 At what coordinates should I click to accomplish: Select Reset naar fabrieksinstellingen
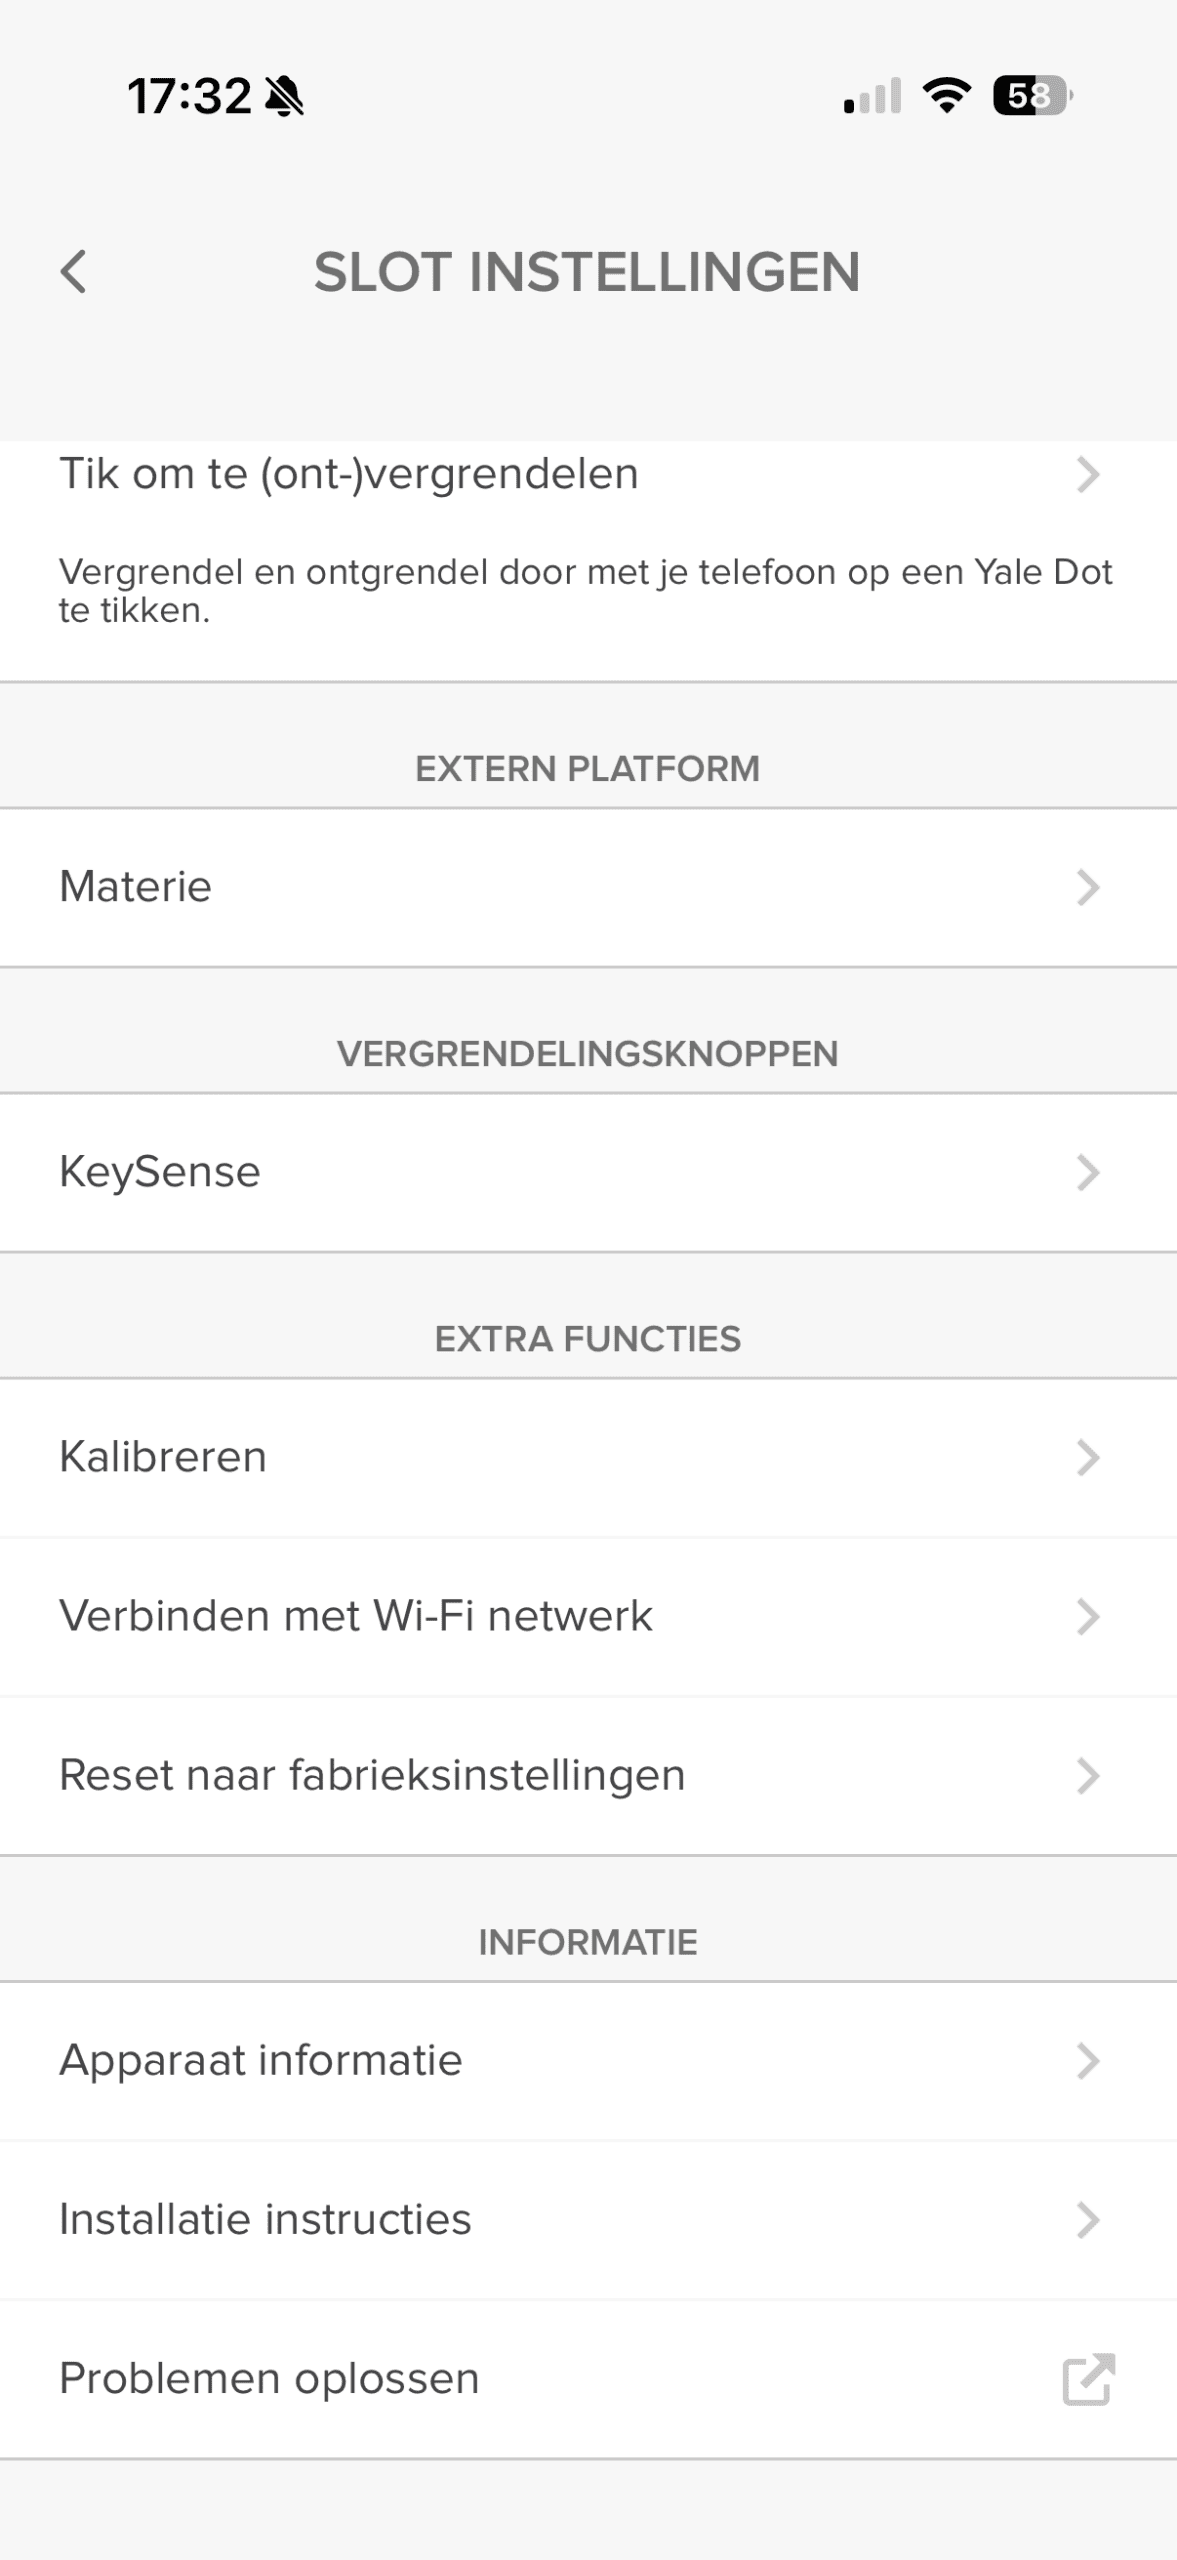(372, 1776)
